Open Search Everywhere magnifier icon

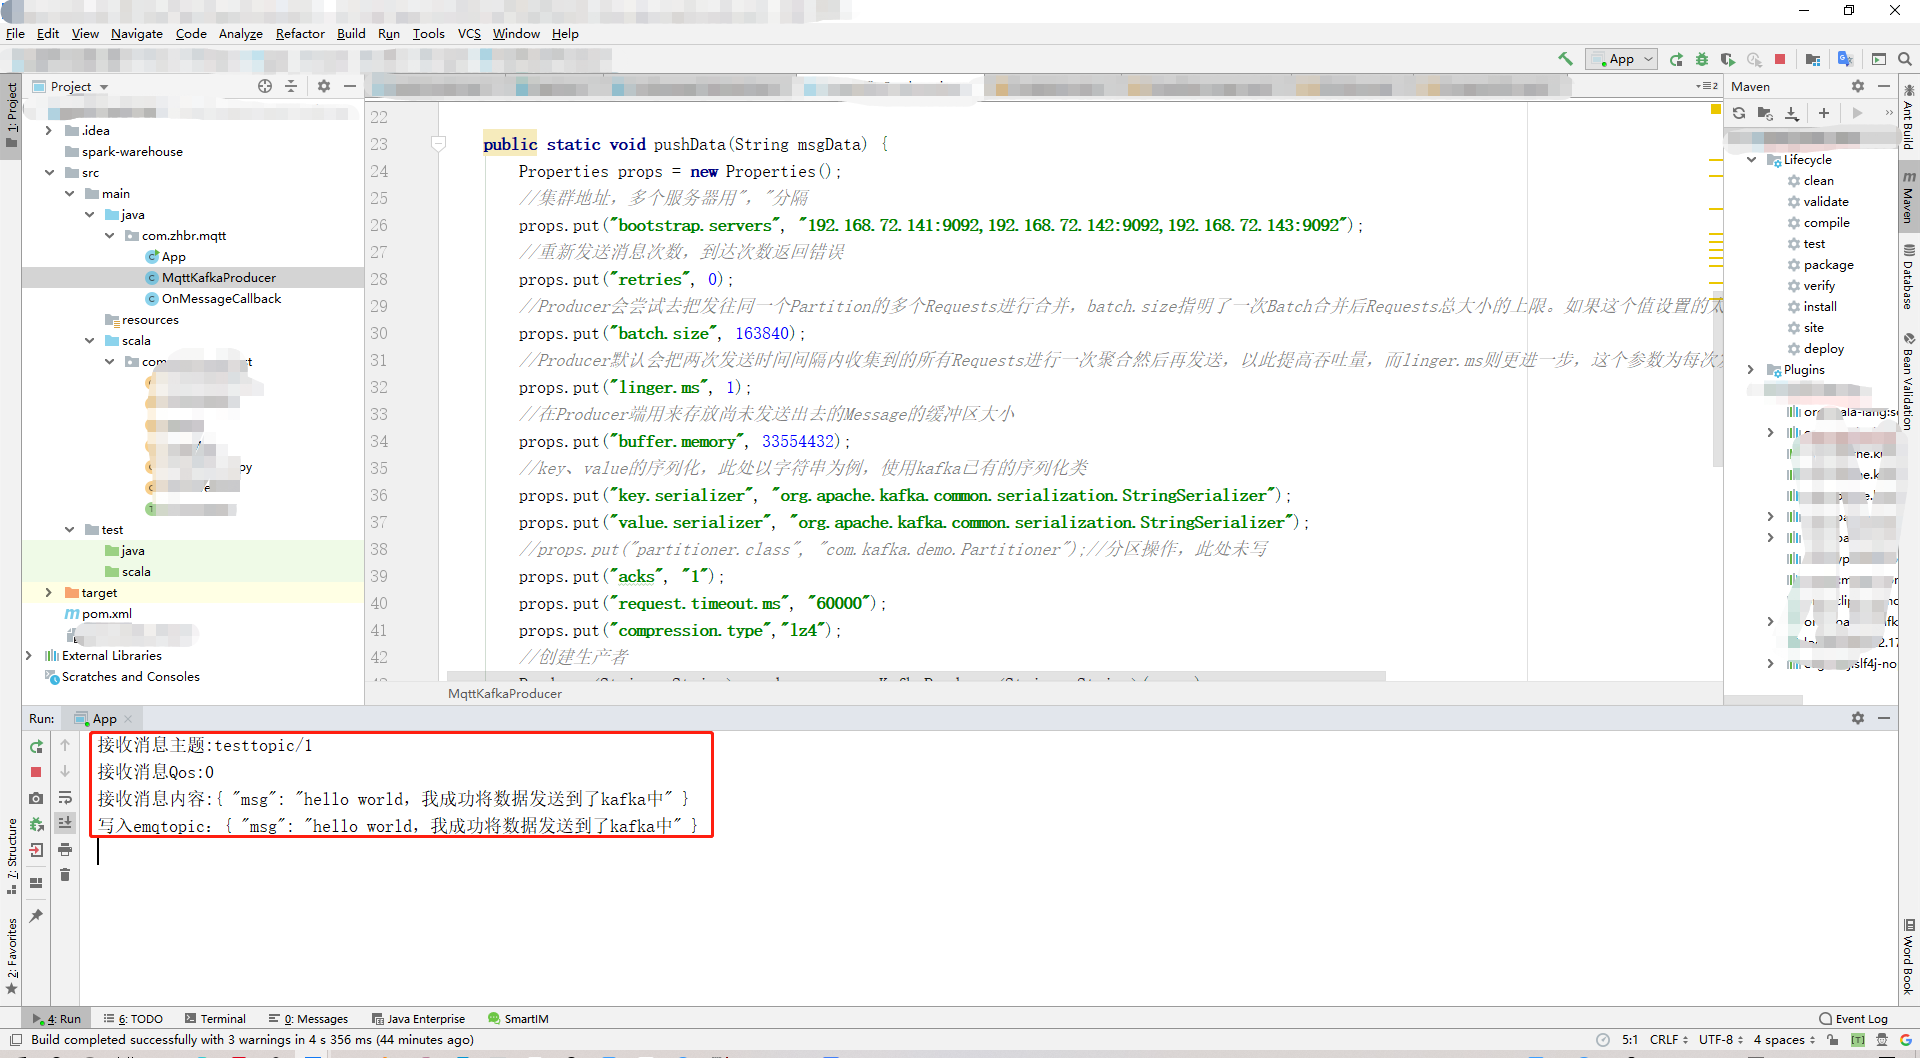tap(1905, 59)
